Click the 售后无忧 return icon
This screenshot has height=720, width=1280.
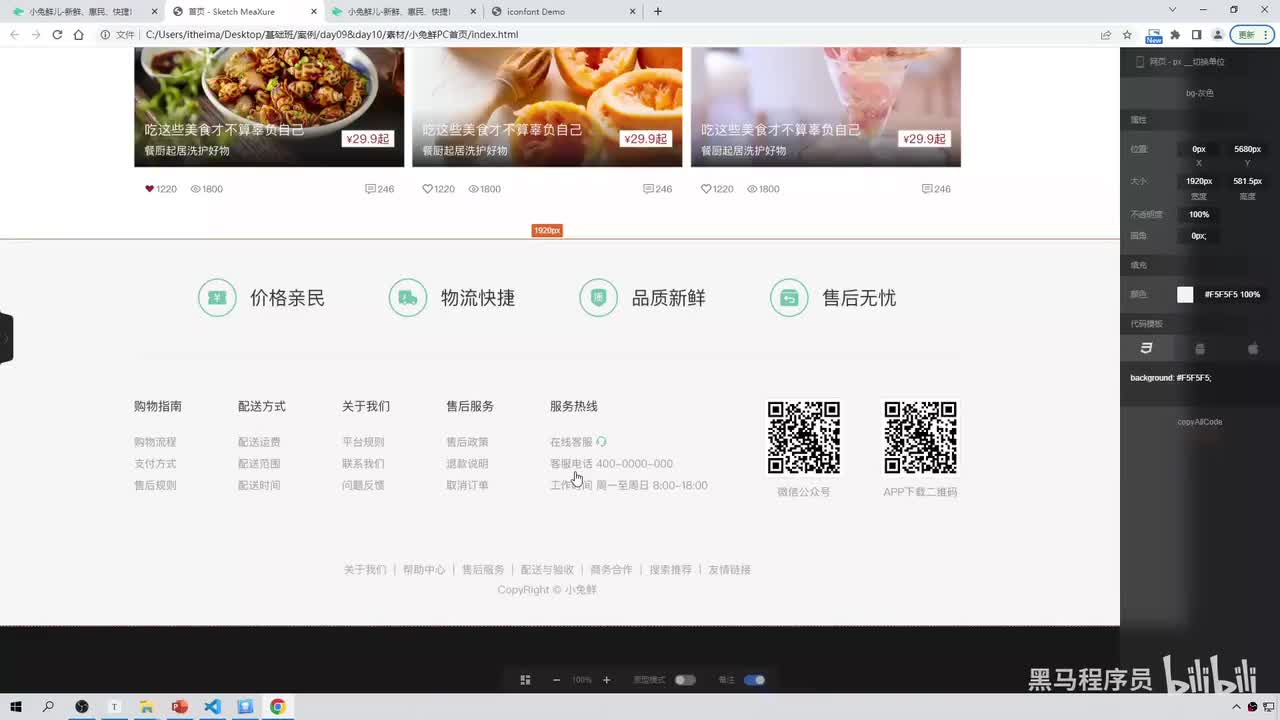(789, 298)
